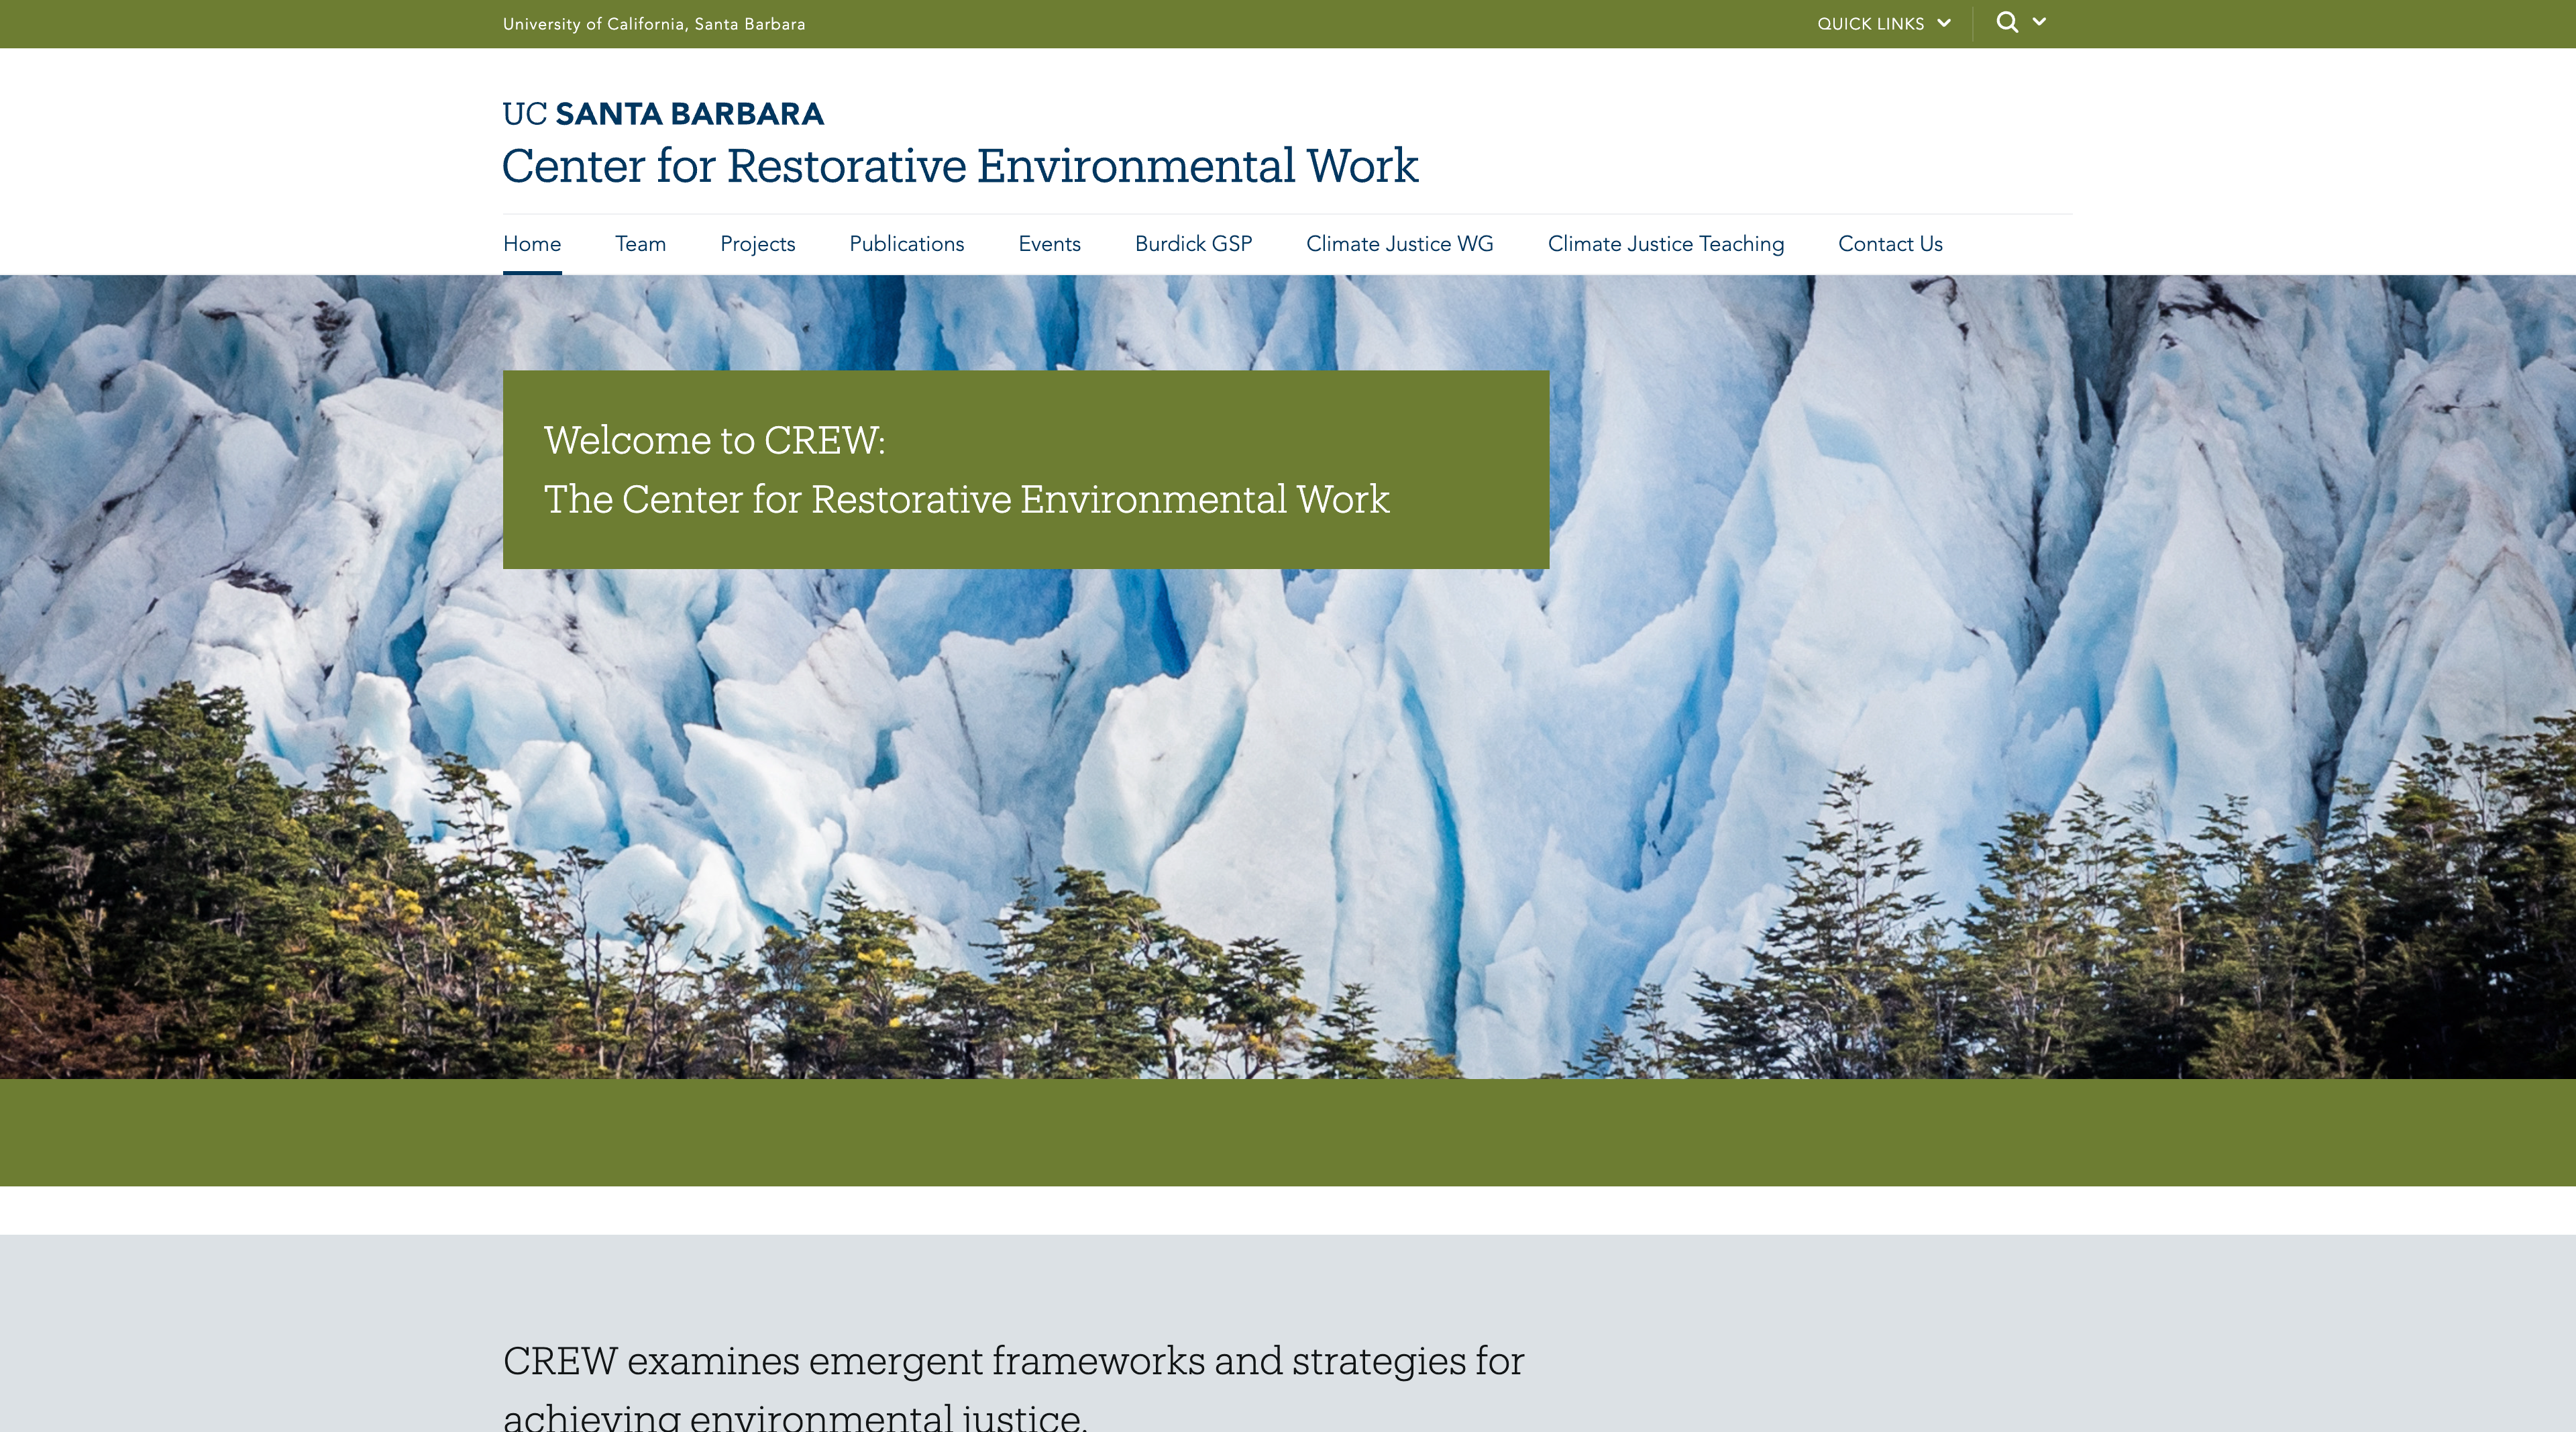The height and width of the screenshot is (1432, 2576).
Task: Open the search magnifier icon
Action: click(2006, 21)
